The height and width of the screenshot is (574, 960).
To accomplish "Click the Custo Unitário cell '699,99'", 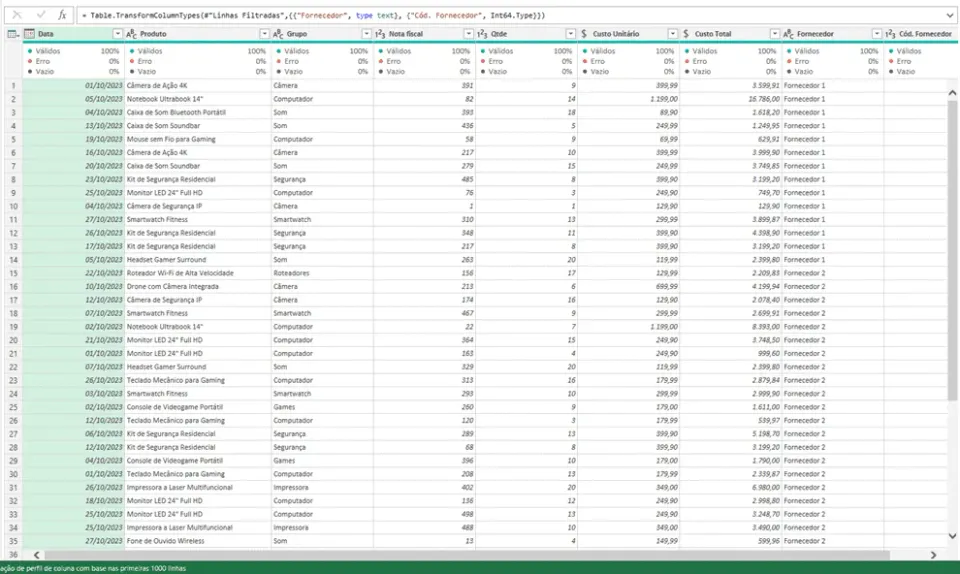I will tap(629, 286).
